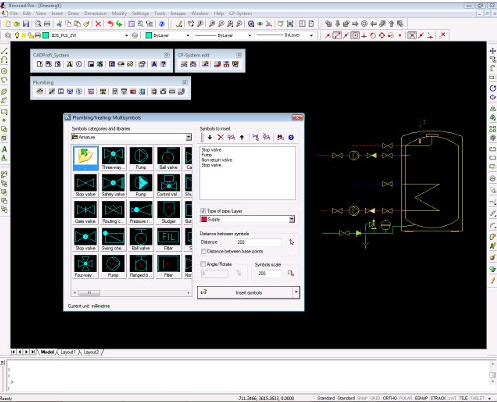Click the up arrow icon above Symbols to insert
The height and width of the screenshot is (402, 497).
(x=242, y=137)
